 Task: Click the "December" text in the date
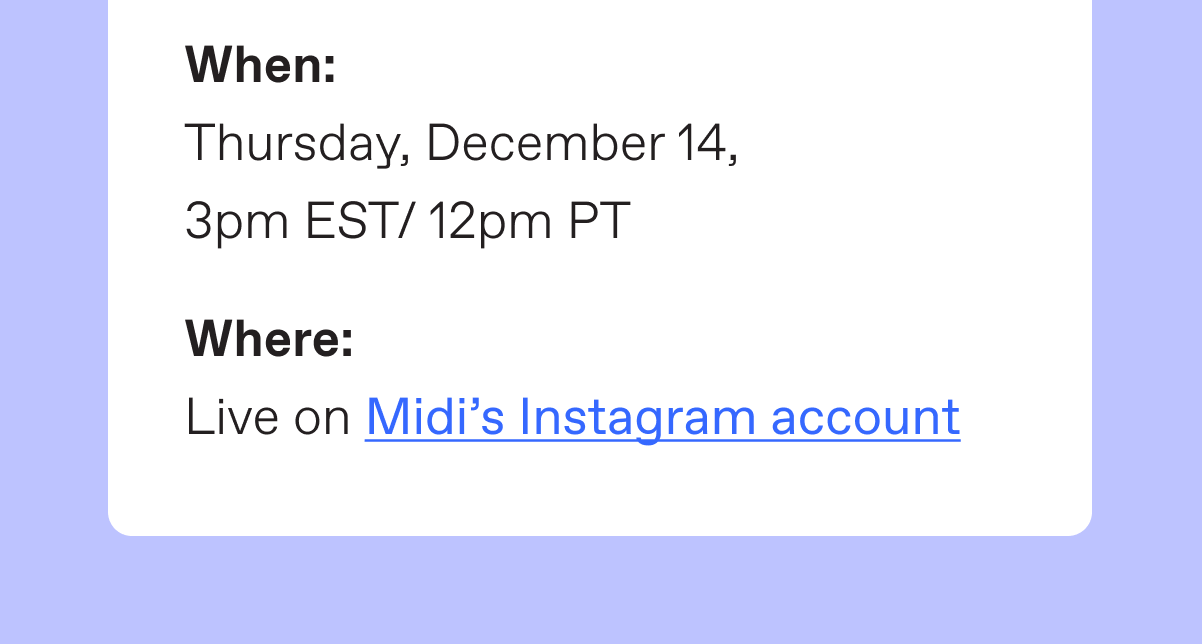click(545, 143)
